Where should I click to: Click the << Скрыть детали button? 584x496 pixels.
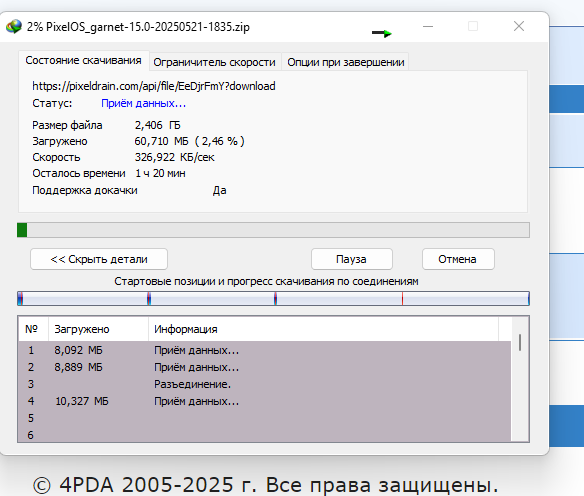pyautogui.click(x=99, y=259)
